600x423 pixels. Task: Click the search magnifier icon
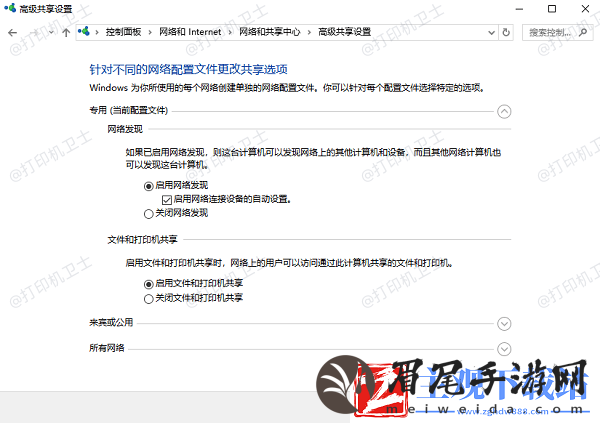583,32
